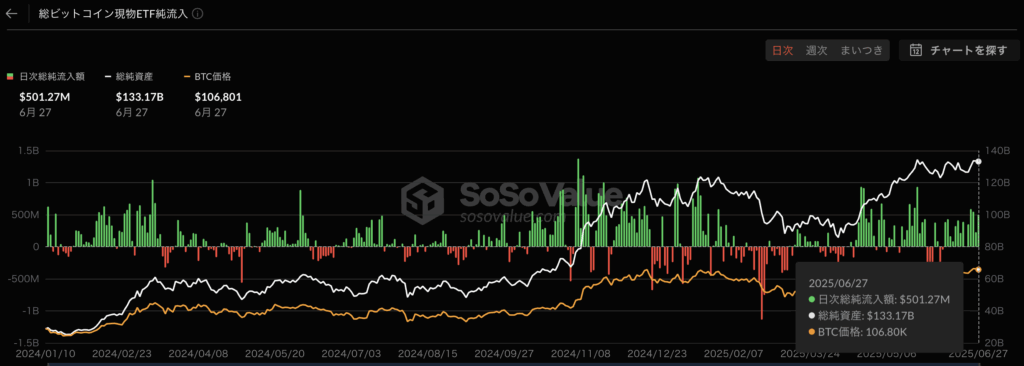Select the 日次 daily tab
Screen dimensions: 1024x366
pos(783,50)
